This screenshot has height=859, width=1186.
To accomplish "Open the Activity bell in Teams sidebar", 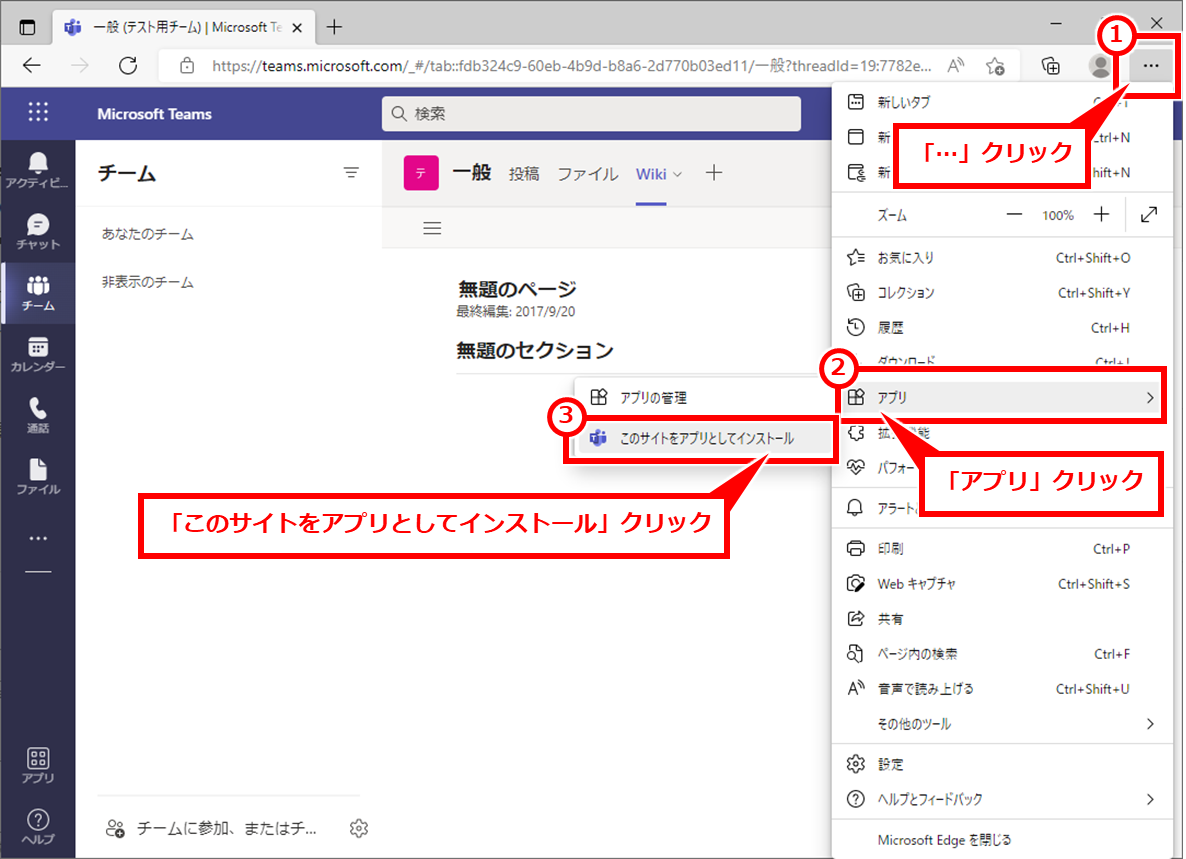I will pos(38,170).
